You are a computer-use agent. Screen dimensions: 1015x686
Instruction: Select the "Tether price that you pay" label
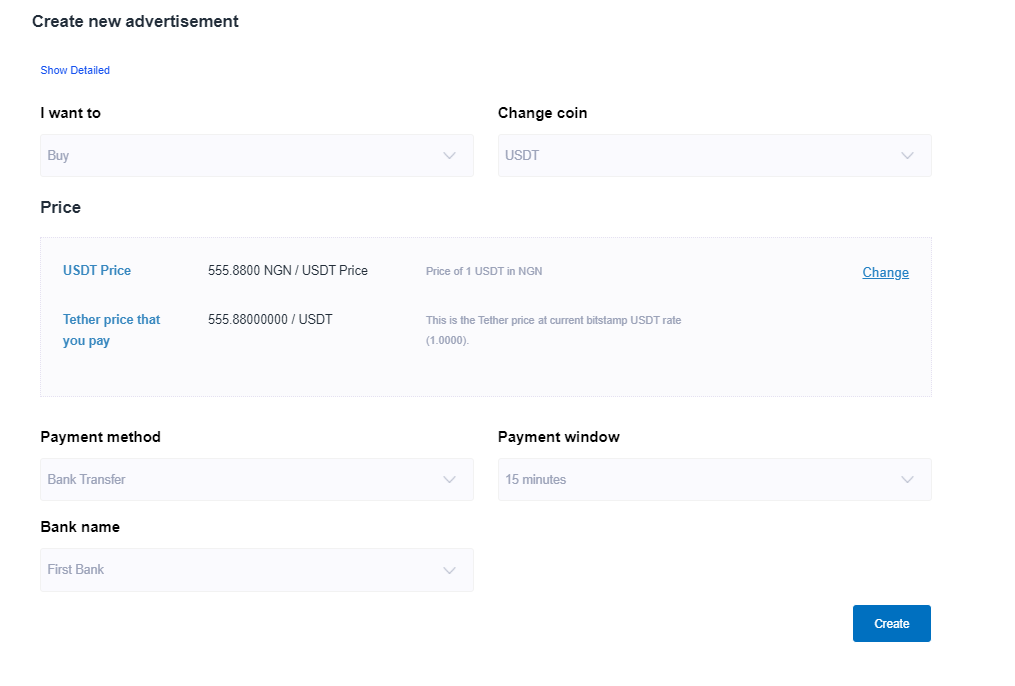pos(111,330)
